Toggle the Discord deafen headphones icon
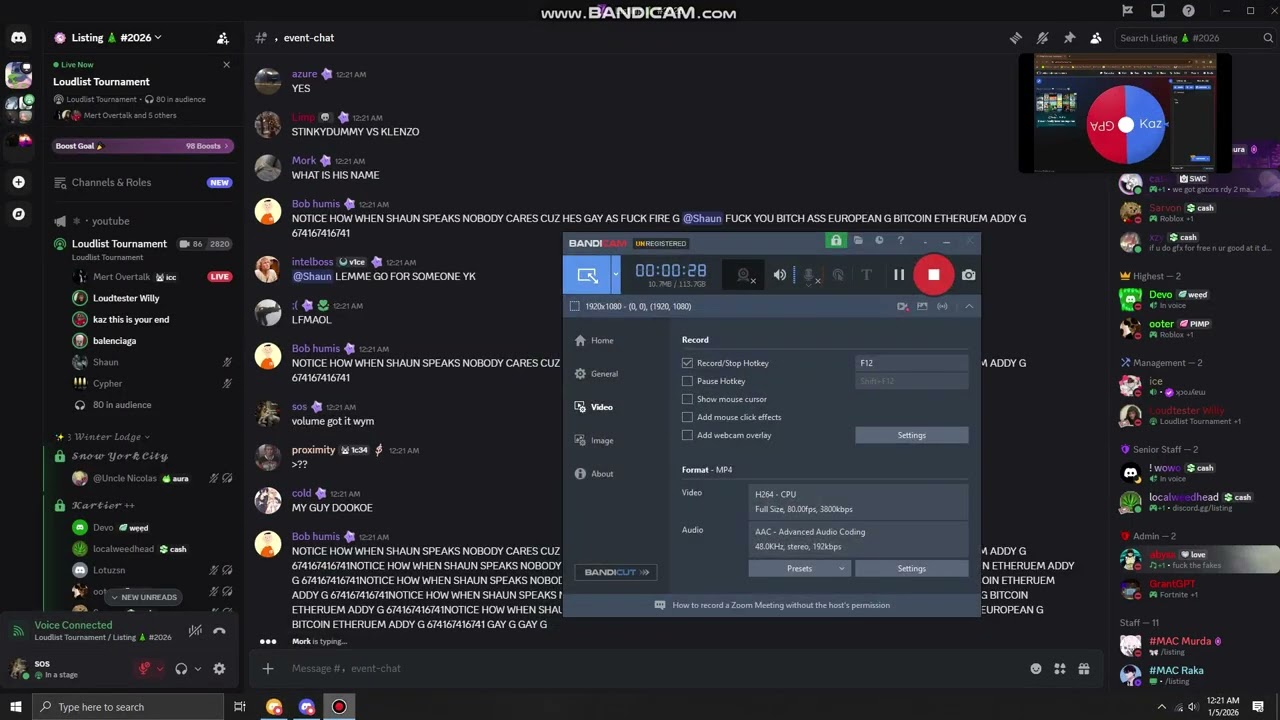 tap(181, 669)
